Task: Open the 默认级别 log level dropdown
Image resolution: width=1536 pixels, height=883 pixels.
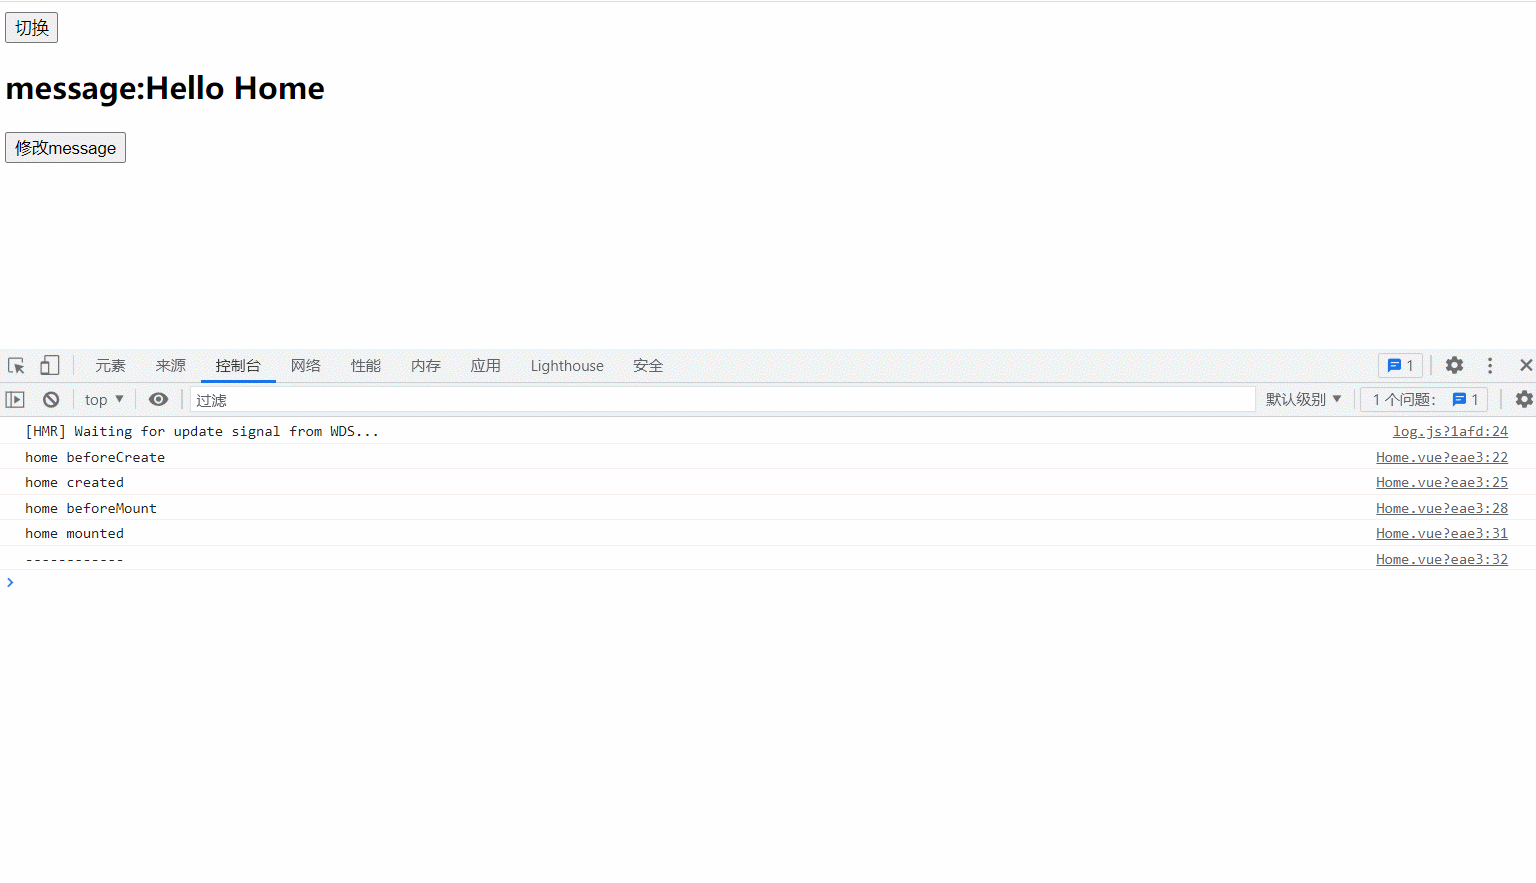Action: pos(1303,400)
